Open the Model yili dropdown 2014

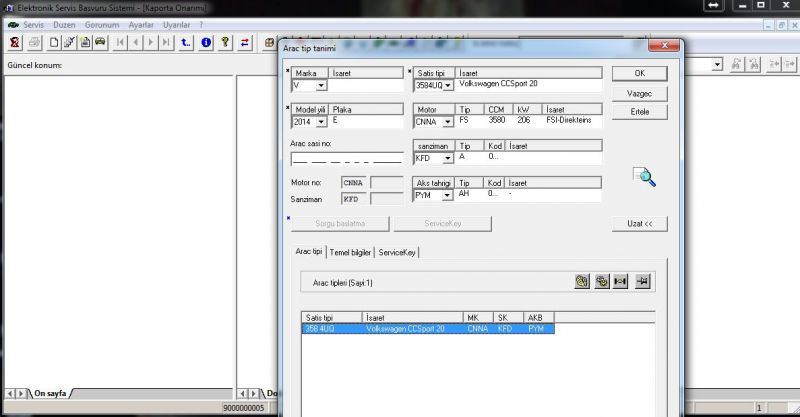click(x=321, y=121)
